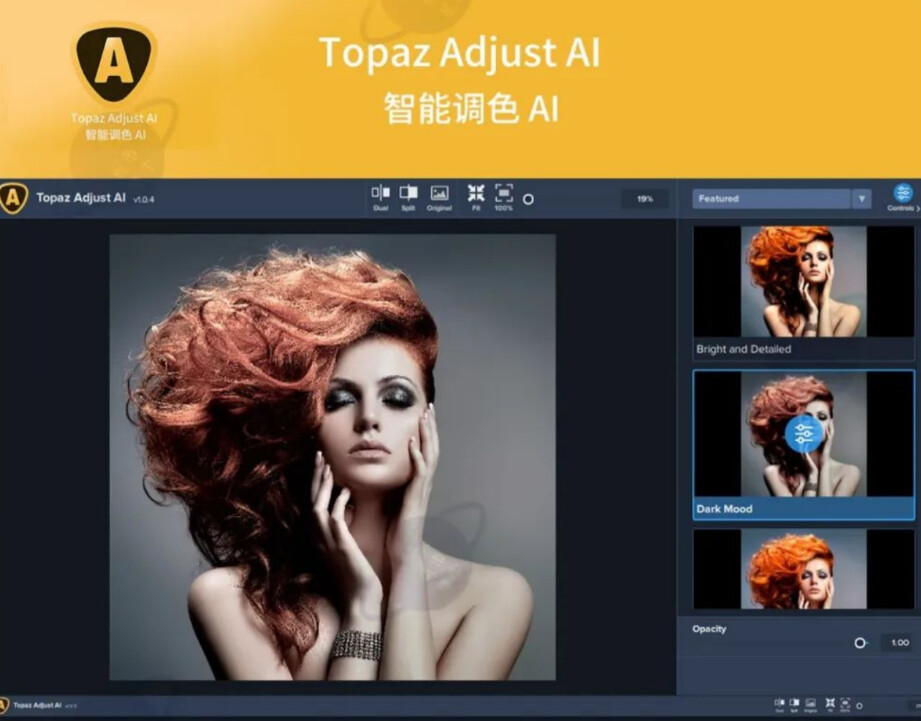The width and height of the screenshot is (921, 721).
Task: Enable Split view in the top toolbar
Action: click(408, 198)
